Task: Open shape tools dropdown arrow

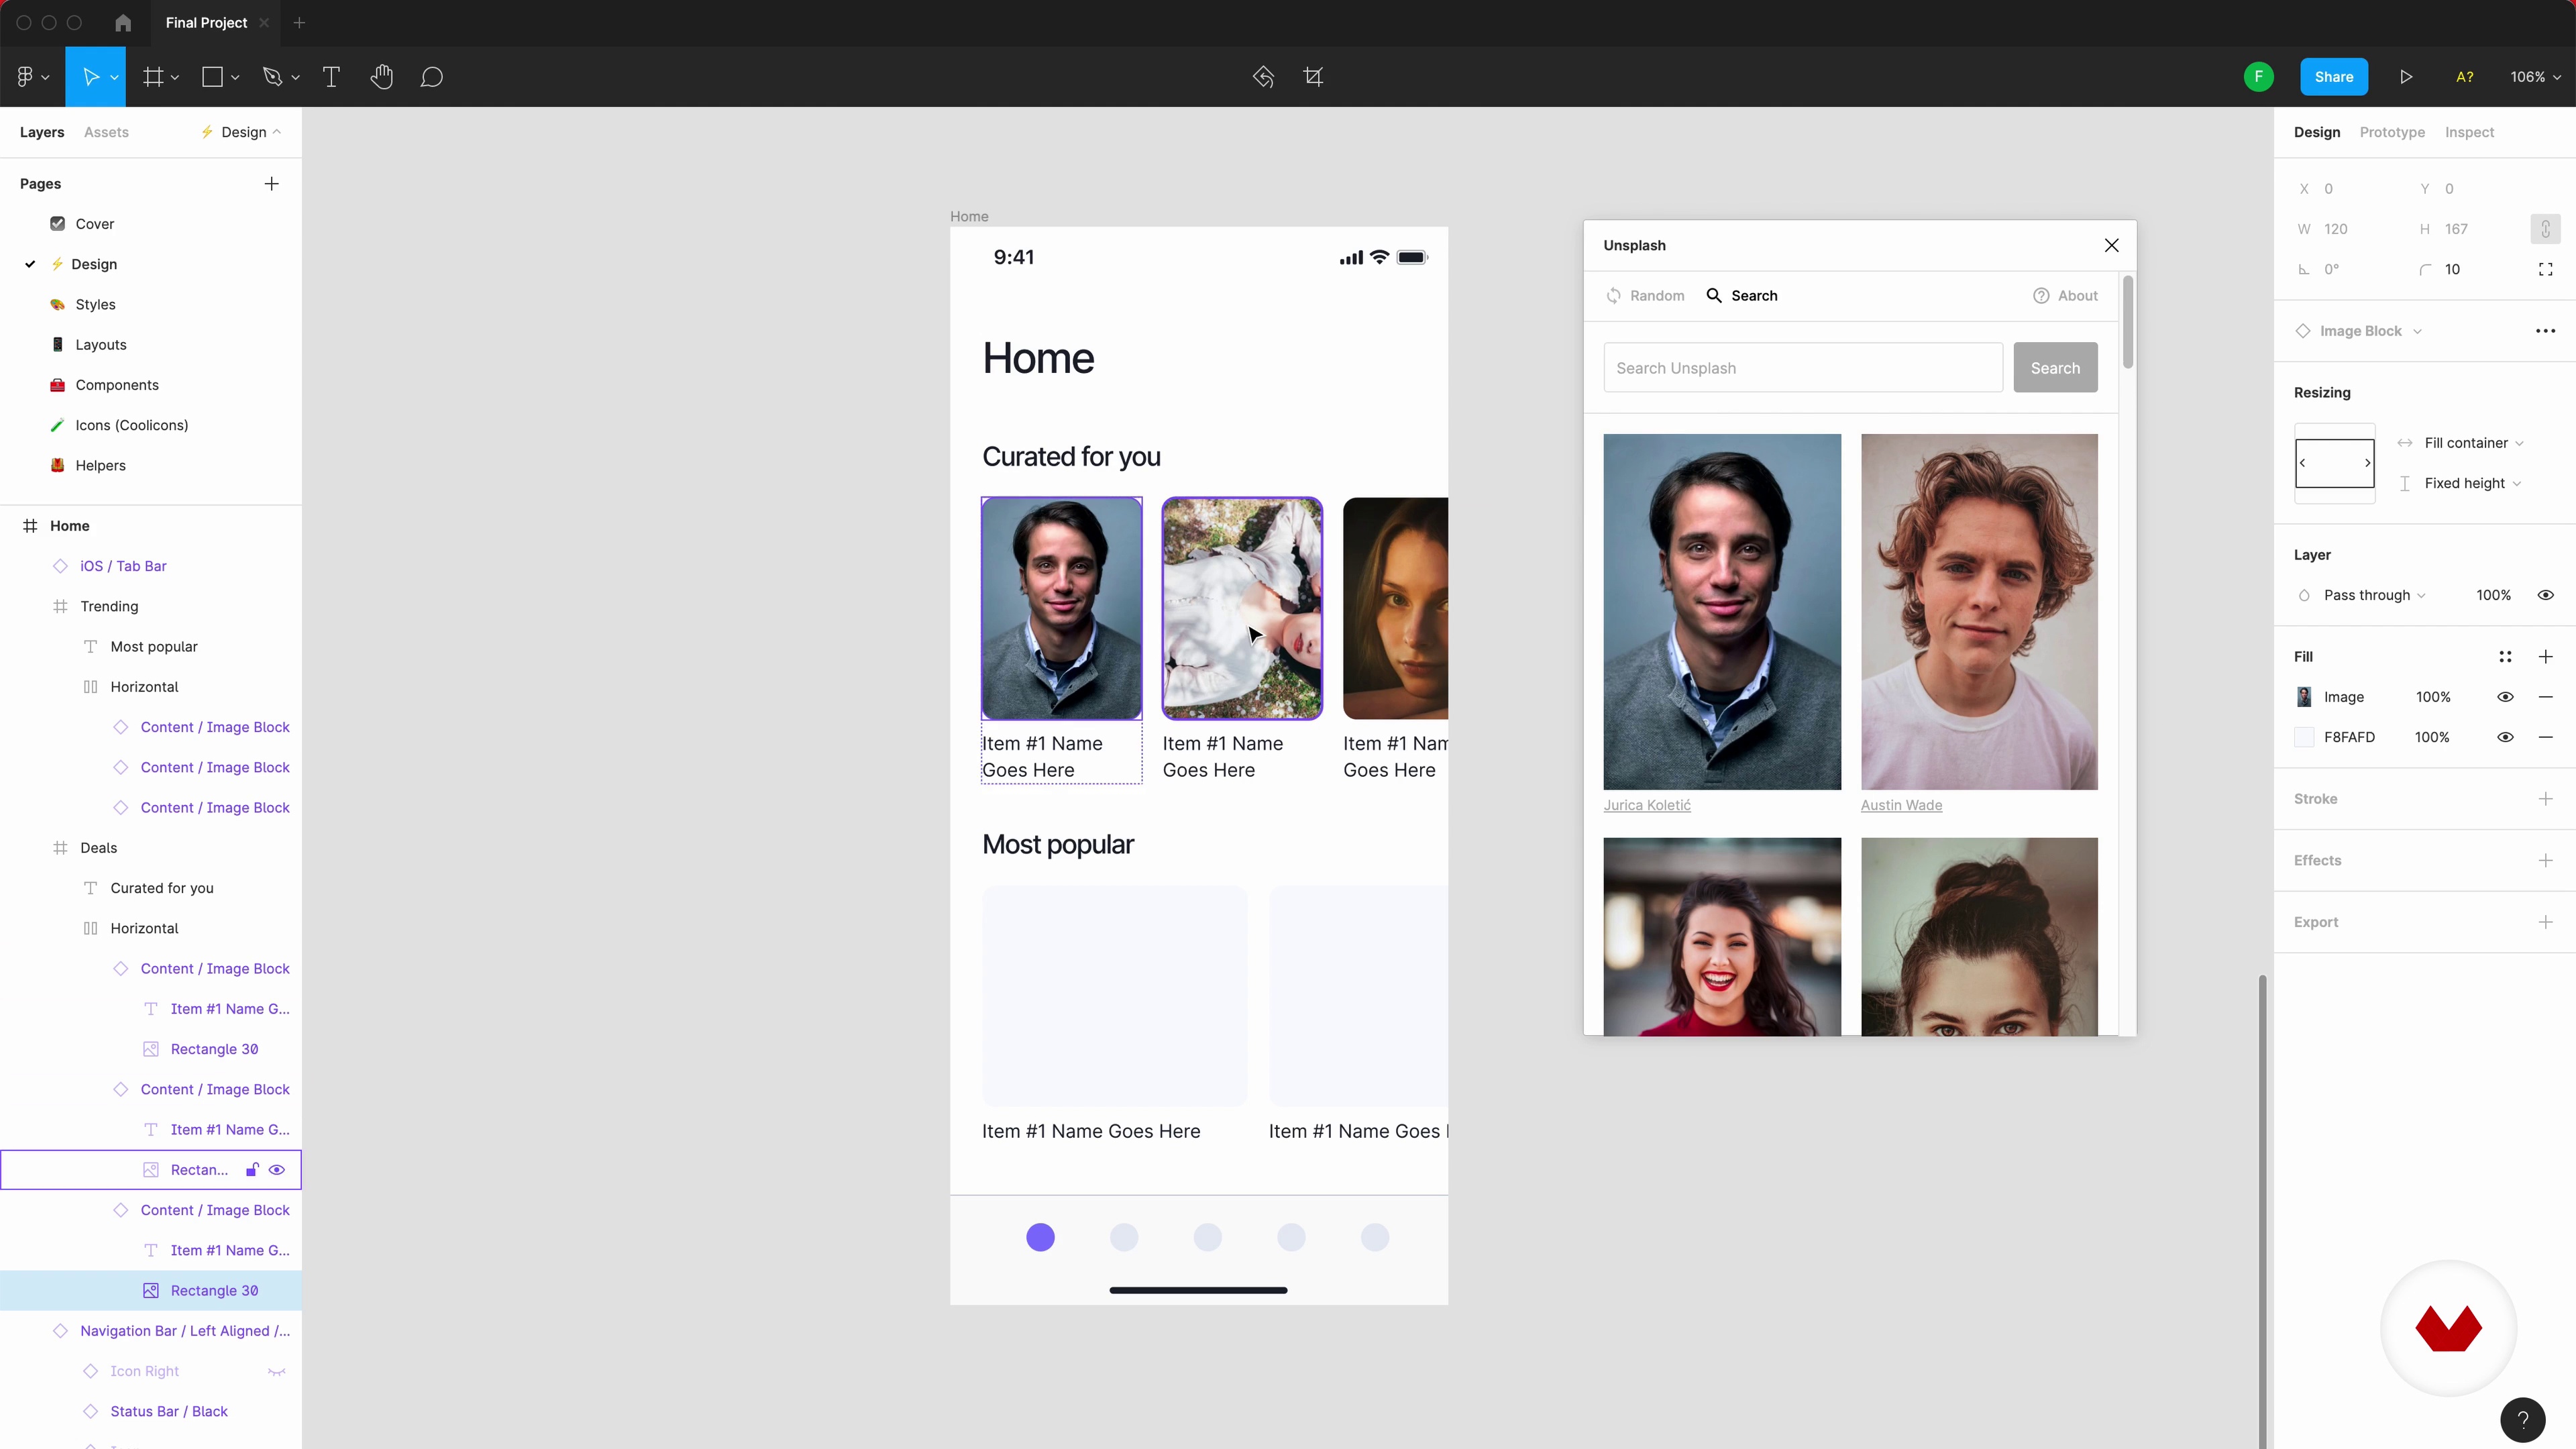Action: pyautogui.click(x=235, y=78)
